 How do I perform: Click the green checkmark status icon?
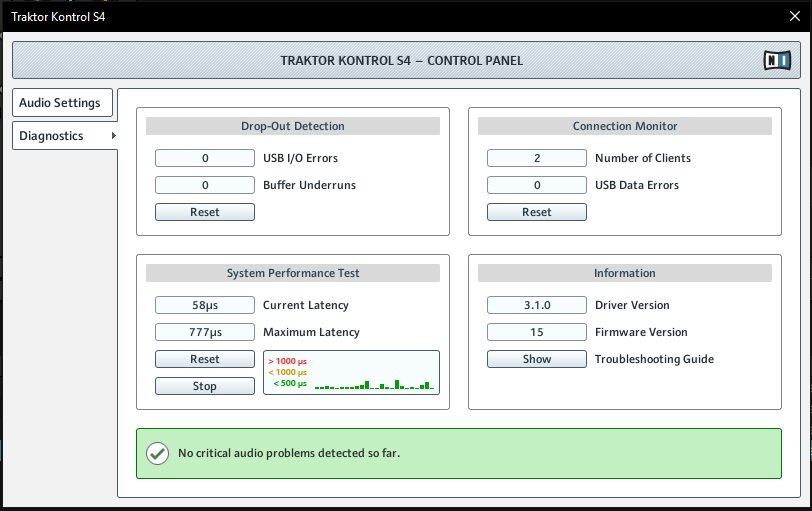[x=157, y=454]
